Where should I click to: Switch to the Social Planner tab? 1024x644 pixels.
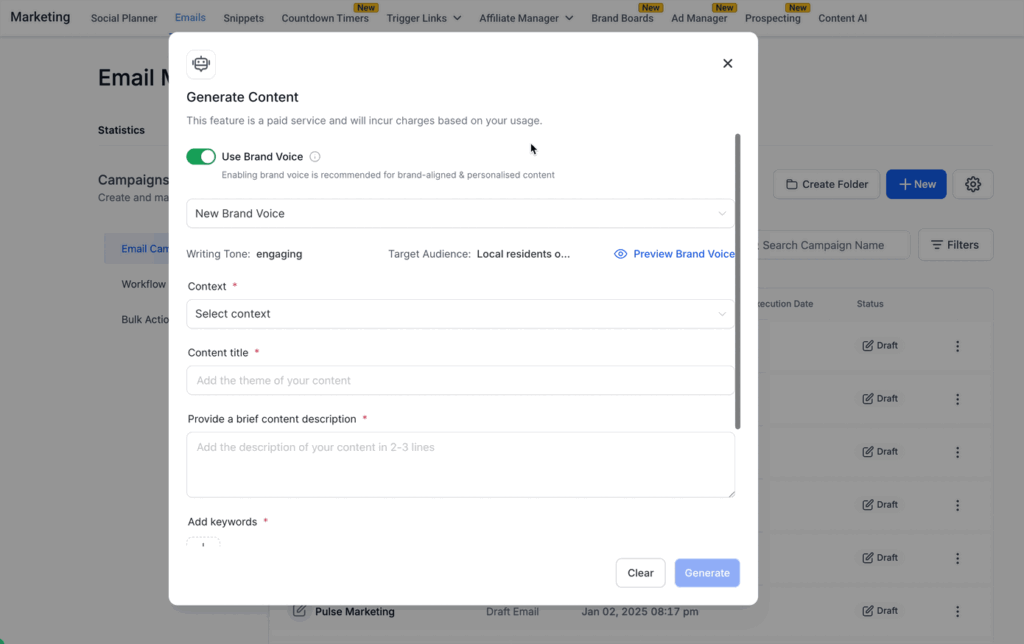pos(125,18)
